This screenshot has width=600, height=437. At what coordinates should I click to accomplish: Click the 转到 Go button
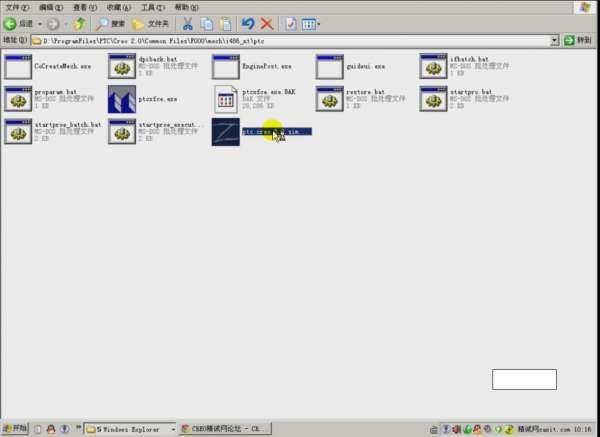(576, 40)
